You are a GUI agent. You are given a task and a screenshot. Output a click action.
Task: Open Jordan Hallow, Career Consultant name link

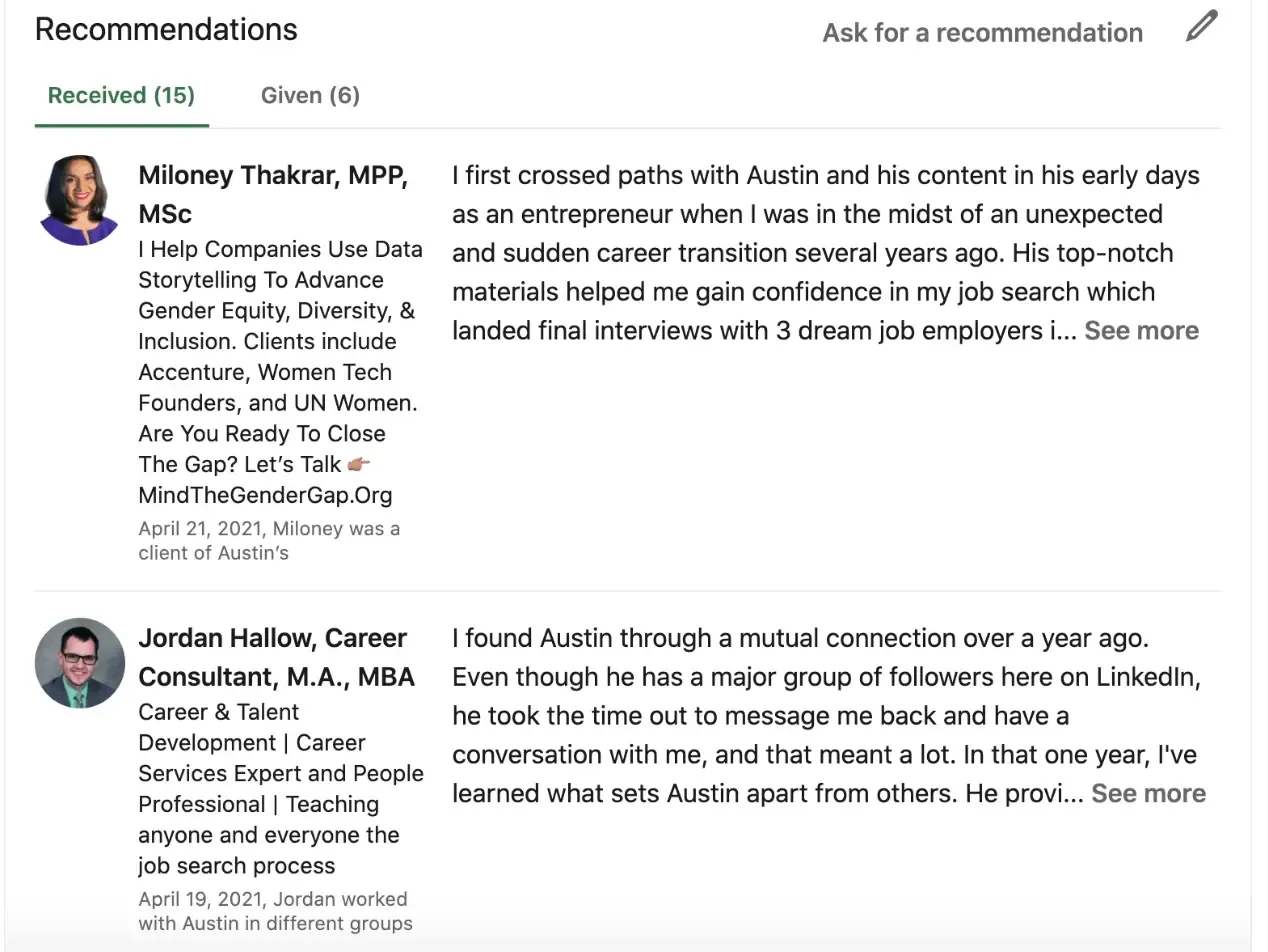tap(276, 657)
